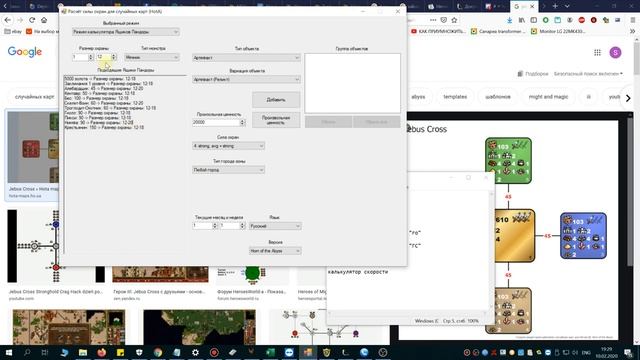Open the list all tabs chevron

(x=567, y=6)
